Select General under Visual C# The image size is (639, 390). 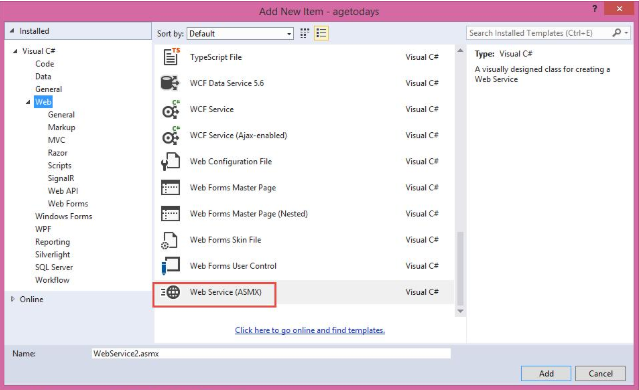(48, 89)
